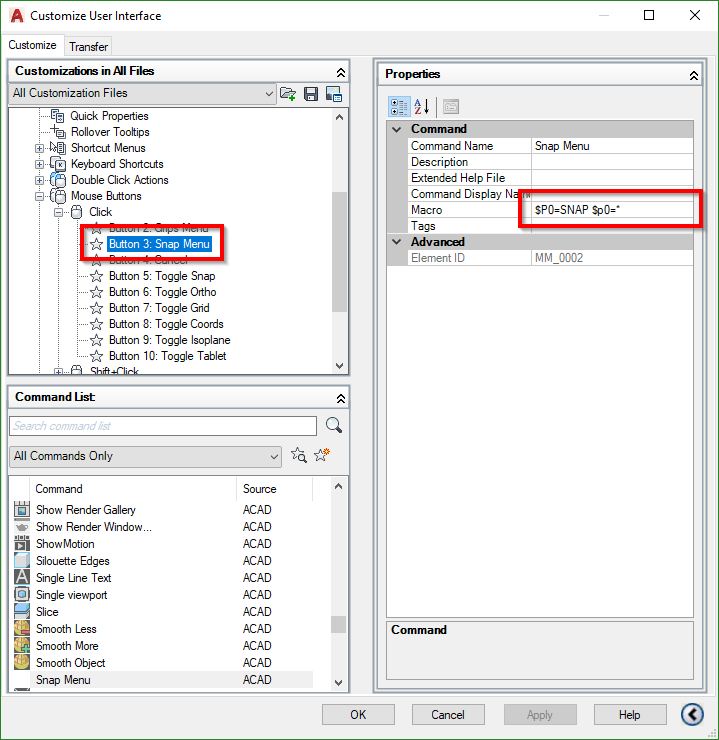The image size is (719, 740).
Task: Click the create new command star icon
Action: 322,455
